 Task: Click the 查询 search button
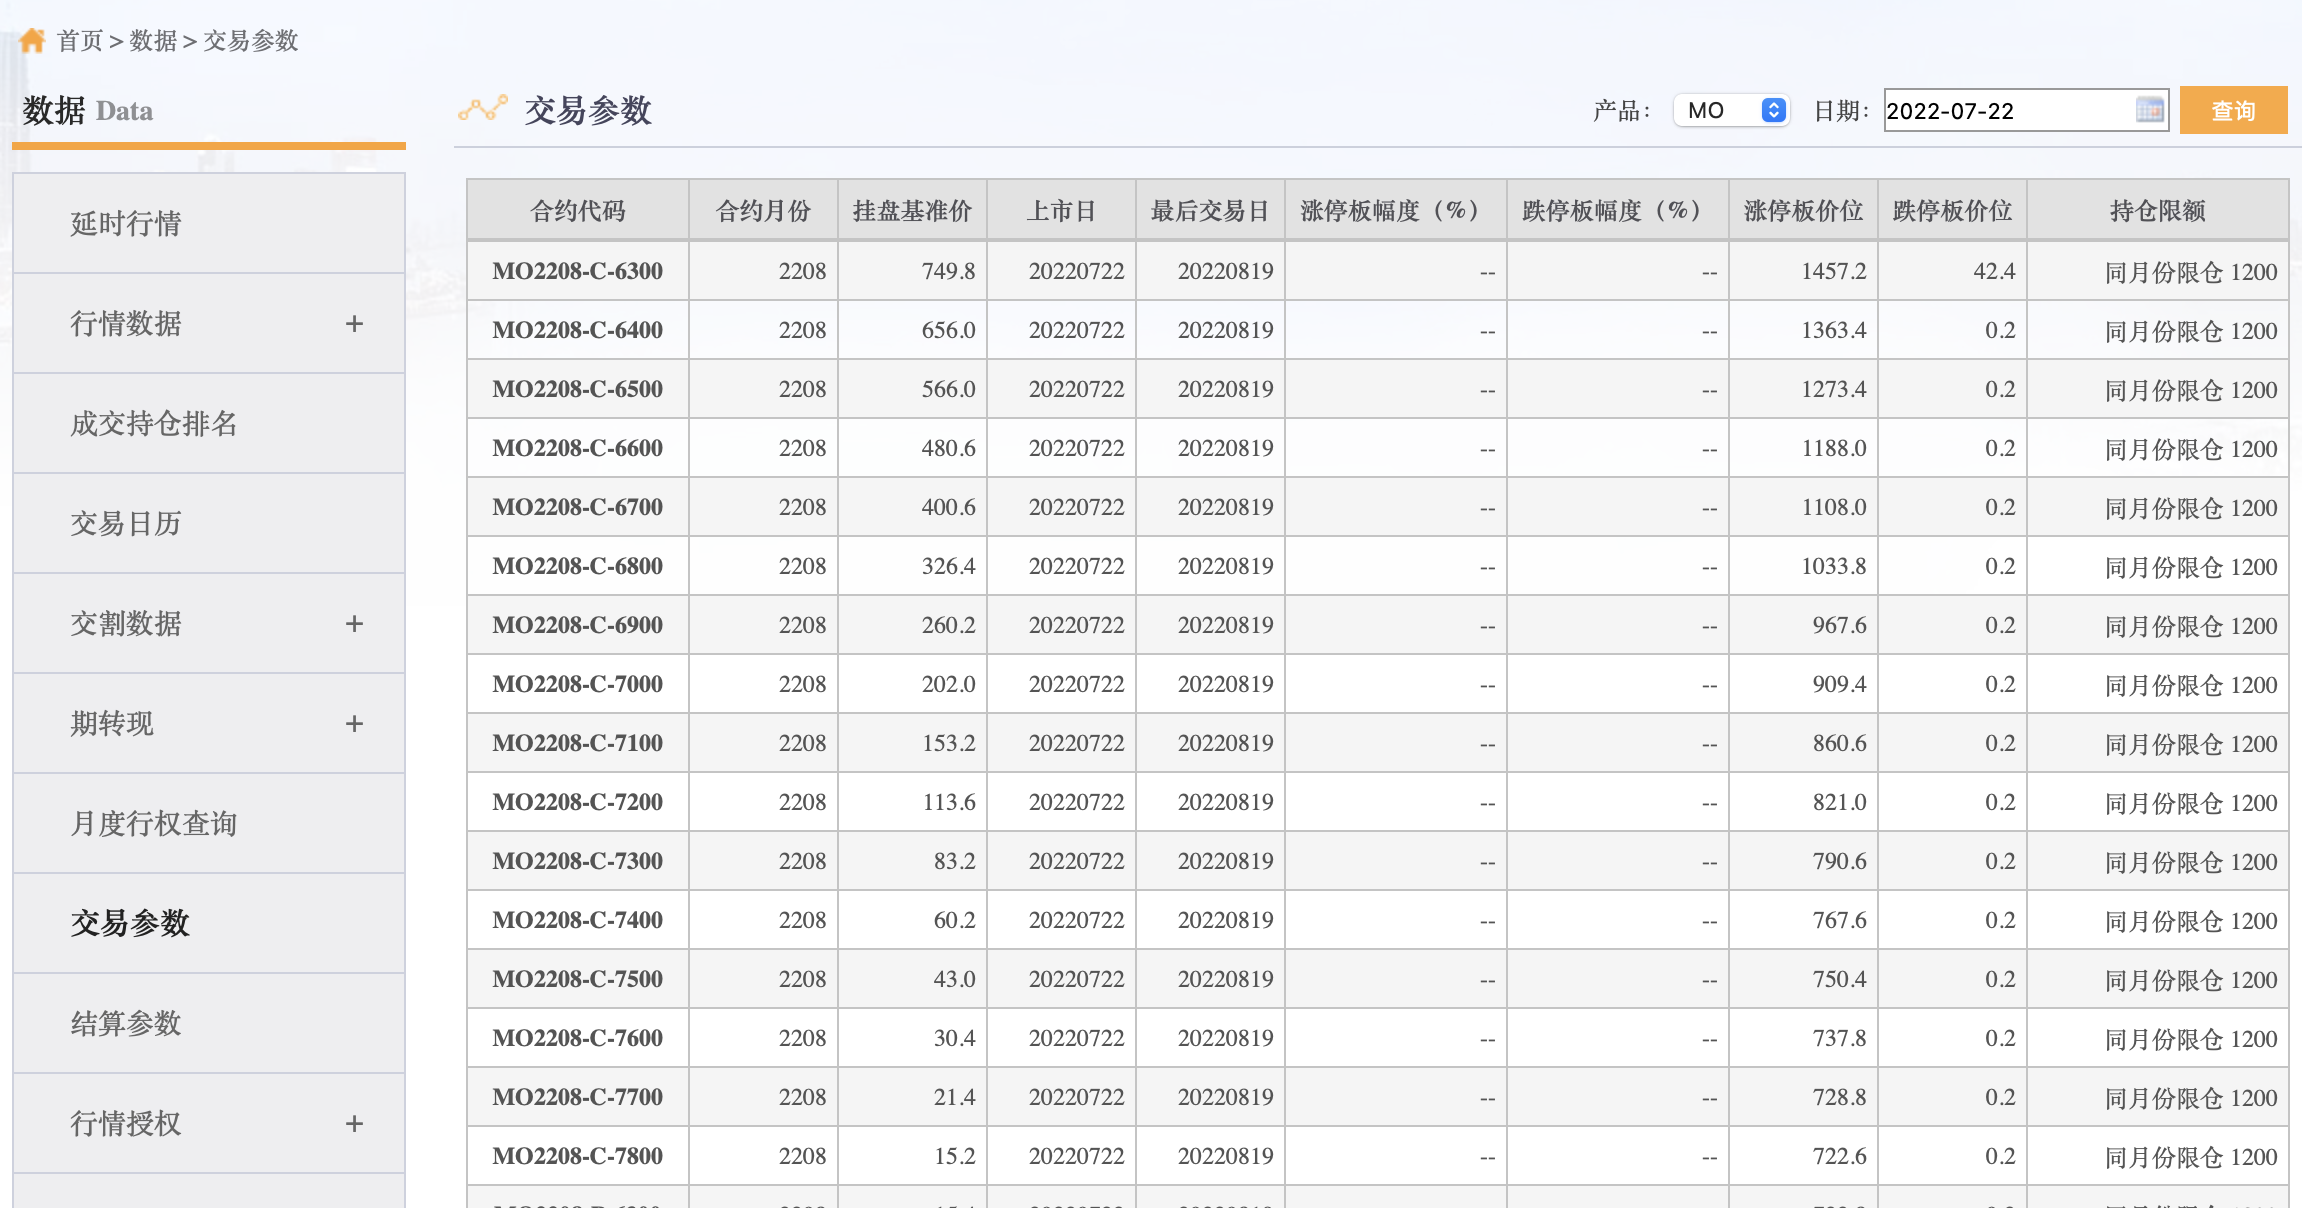[x=2233, y=110]
